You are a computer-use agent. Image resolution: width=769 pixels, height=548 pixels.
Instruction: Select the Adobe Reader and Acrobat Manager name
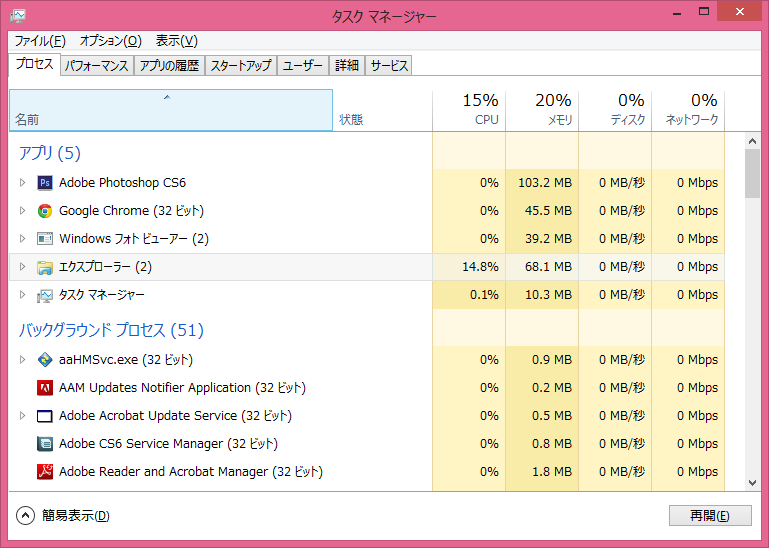(x=191, y=471)
